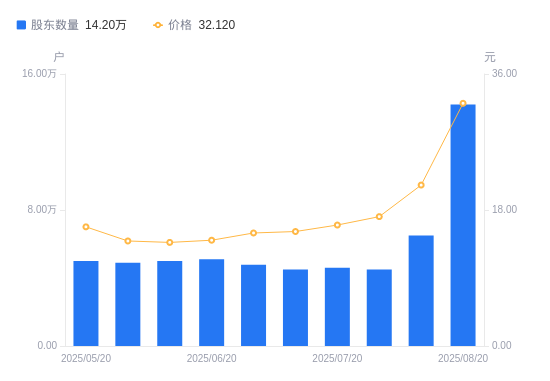Select the first bar at 2025/05/20
The height and width of the screenshot is (381, 550).
pyautogui.click(x=86, y=303)
